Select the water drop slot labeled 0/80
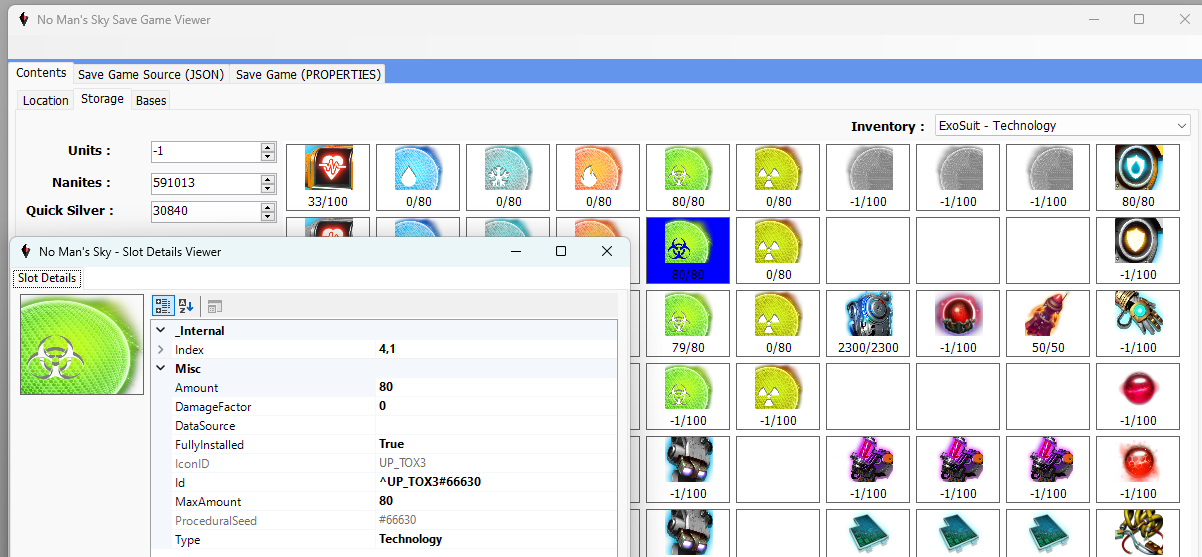Screen dimensions: 1202x557 [418, 177]
